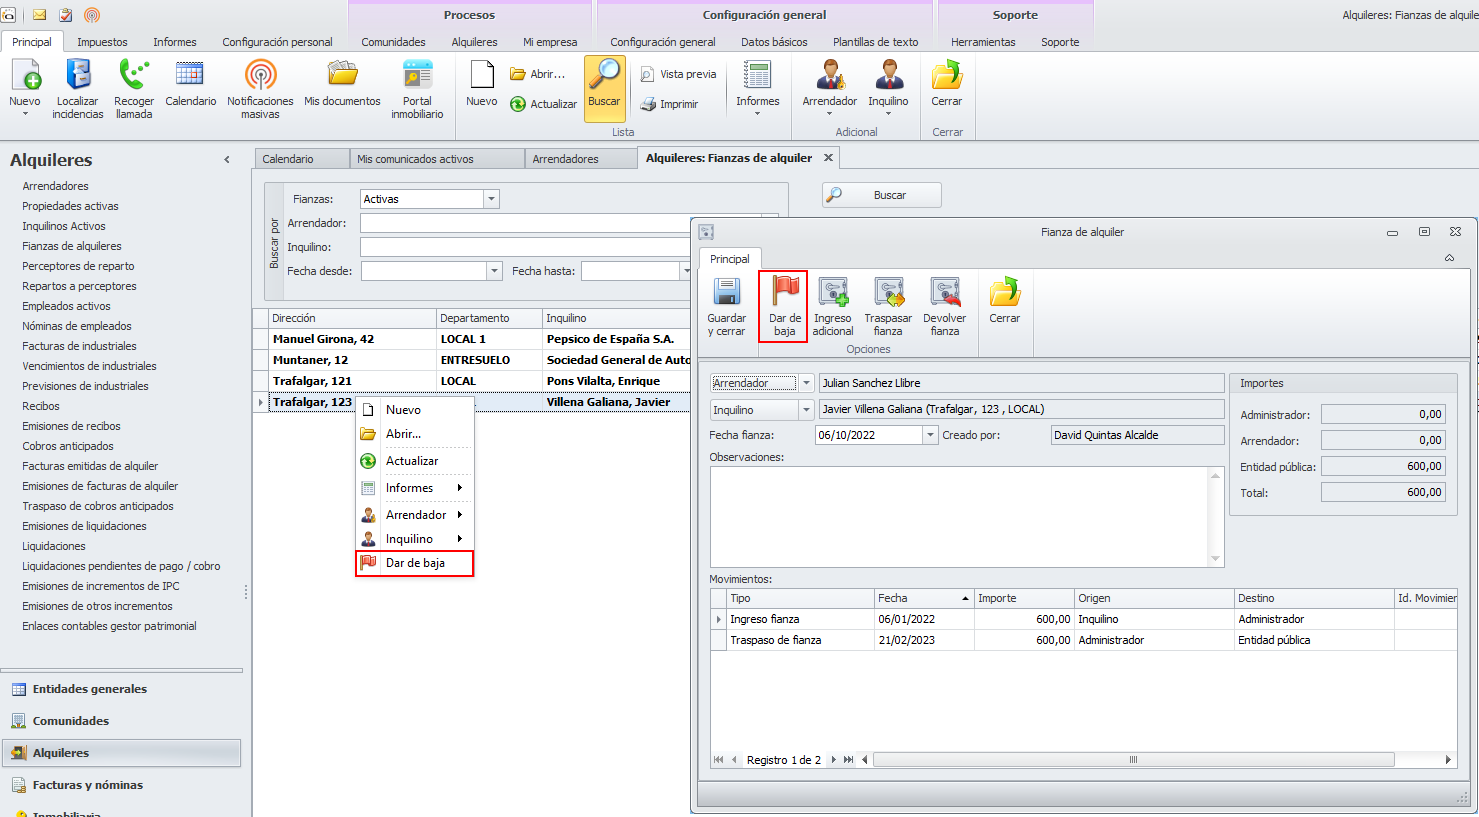1479x817 pixels.
Task: Switch to the Arrendadores tab
Action: pyautogui.click(x=580, y=159)
